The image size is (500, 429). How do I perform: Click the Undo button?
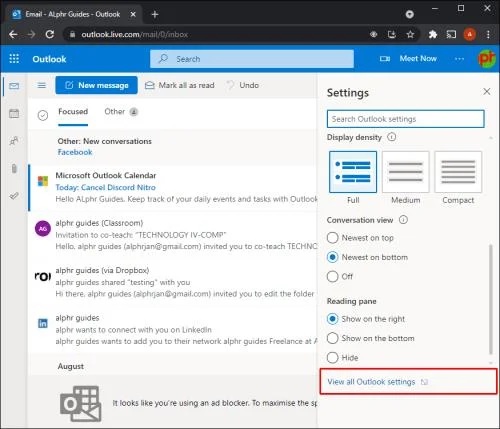click(243, 85)
